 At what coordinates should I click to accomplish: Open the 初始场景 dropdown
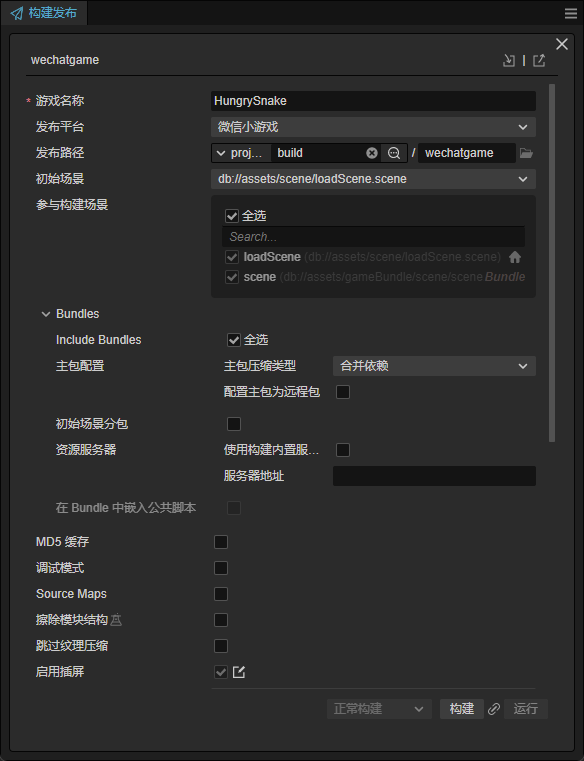coord(373,179)
